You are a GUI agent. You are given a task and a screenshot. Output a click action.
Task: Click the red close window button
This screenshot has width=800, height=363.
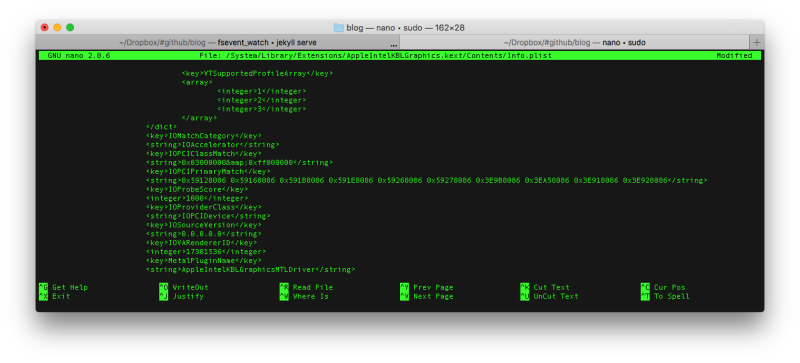point(45,28)
